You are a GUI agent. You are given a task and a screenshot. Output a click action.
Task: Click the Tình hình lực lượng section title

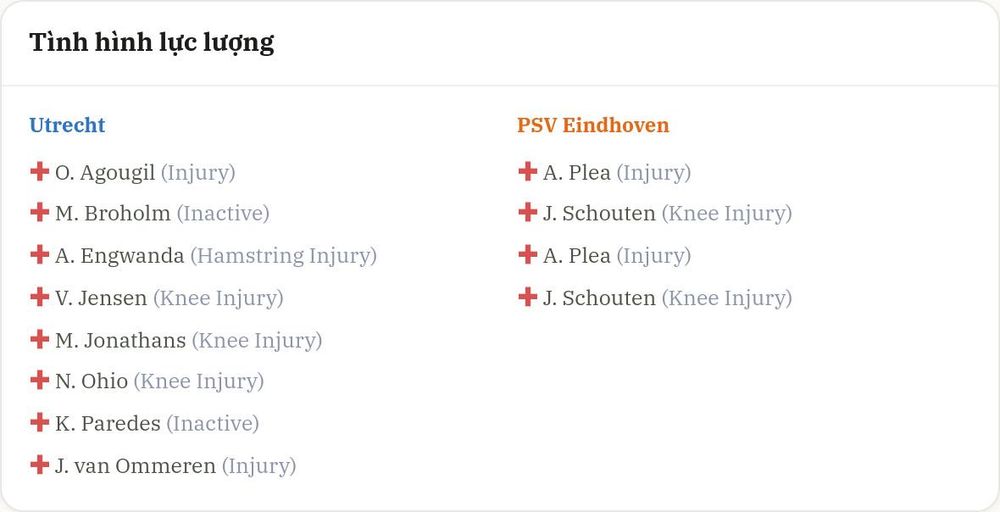pos(152,43)
